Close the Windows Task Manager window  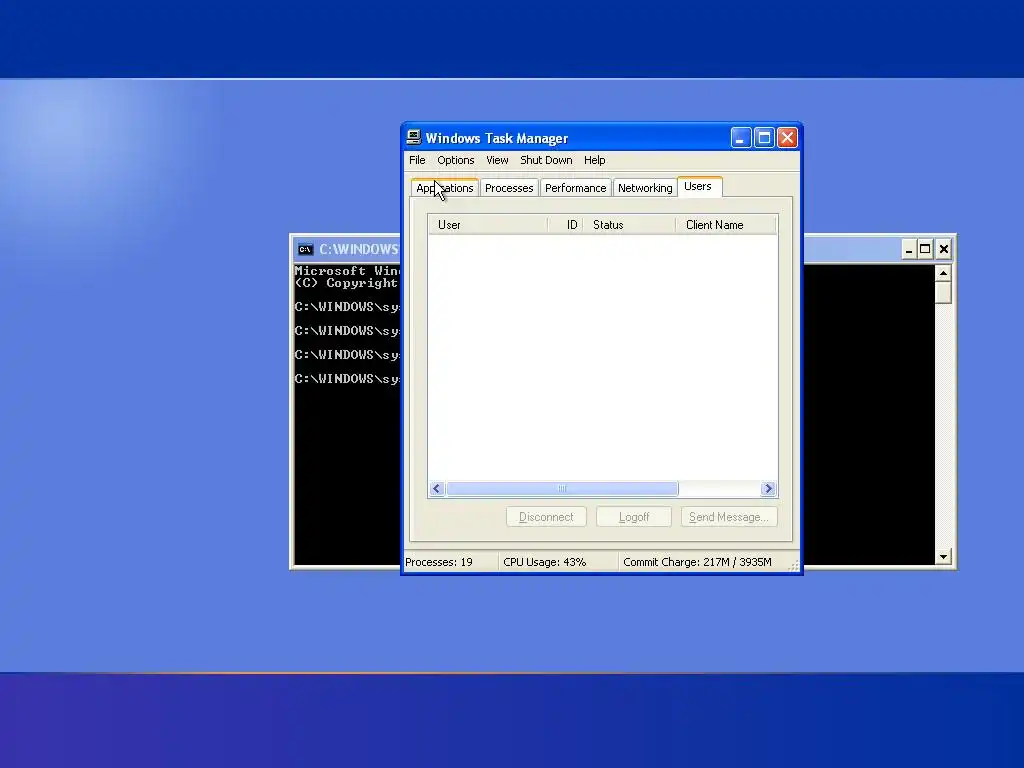click(x=788, y=138)
